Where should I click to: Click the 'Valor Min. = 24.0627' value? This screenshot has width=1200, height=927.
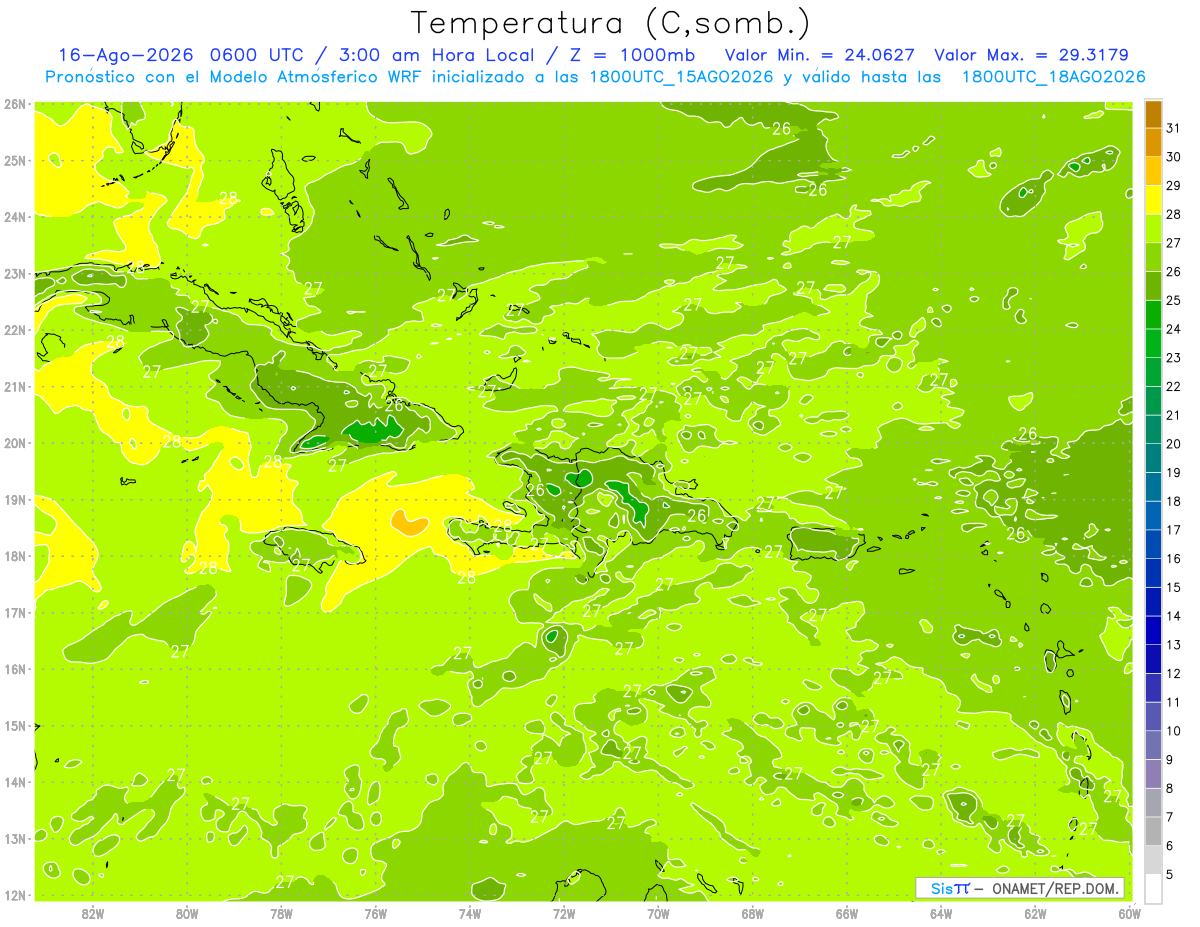click(x=822, y=55)
